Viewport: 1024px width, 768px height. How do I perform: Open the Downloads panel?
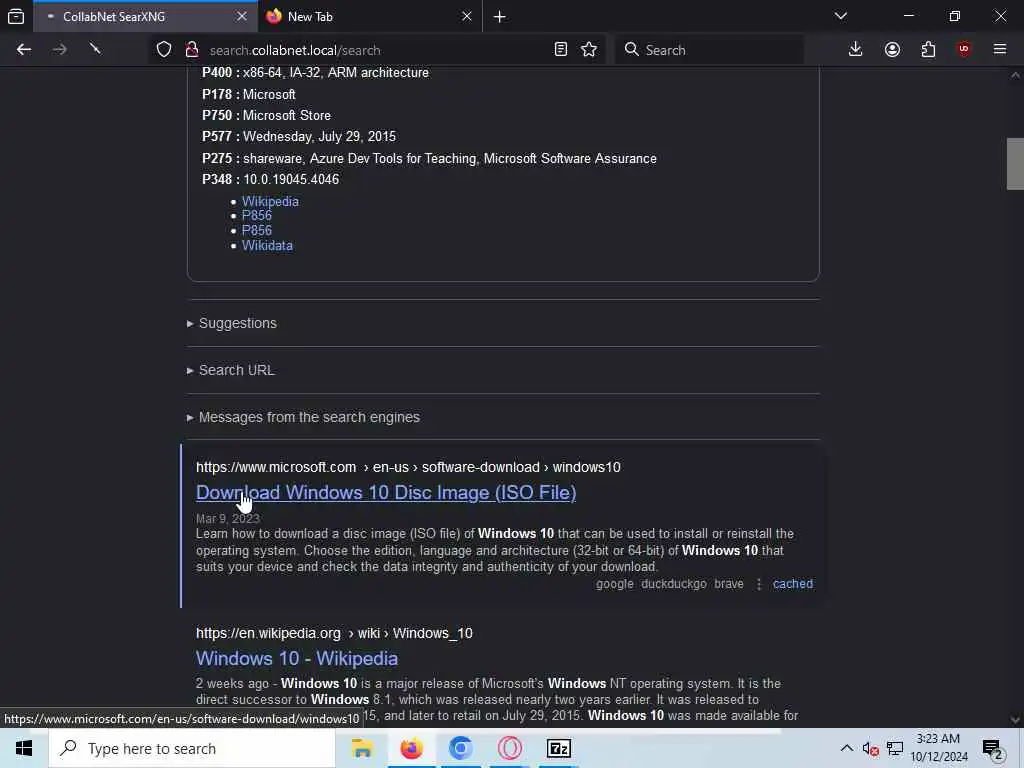(x=855, y=50)
